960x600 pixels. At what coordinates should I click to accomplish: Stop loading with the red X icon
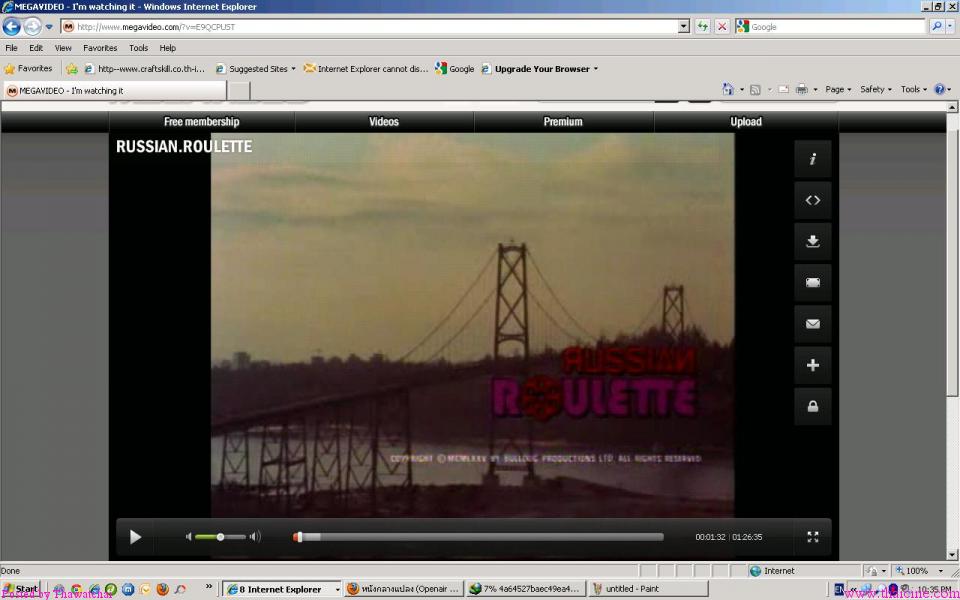click(722, 27)
